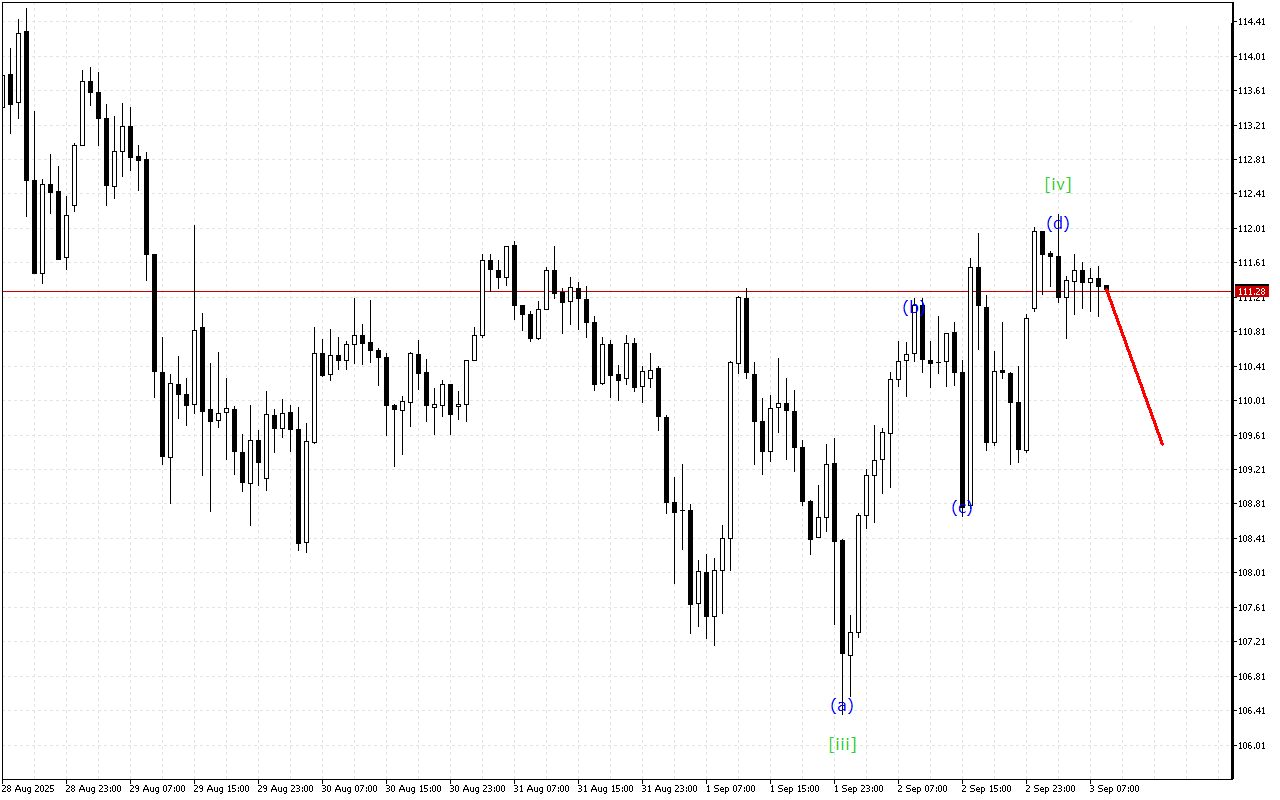Click the 28 Aug 2025 date label
The width and height of the screenshot is (1280, 800).
pos(27,789)
